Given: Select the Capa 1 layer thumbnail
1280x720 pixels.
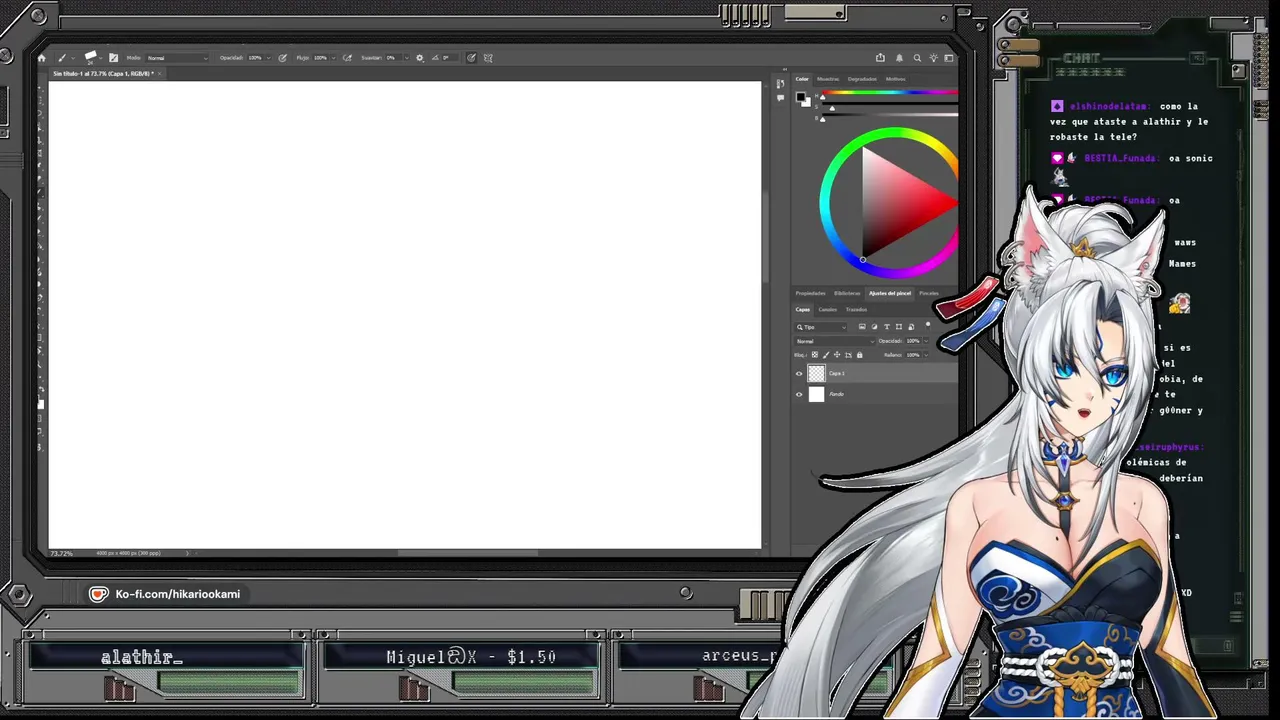Looking at the screenshot, I should pyautogui.click(x=816, y=373).
